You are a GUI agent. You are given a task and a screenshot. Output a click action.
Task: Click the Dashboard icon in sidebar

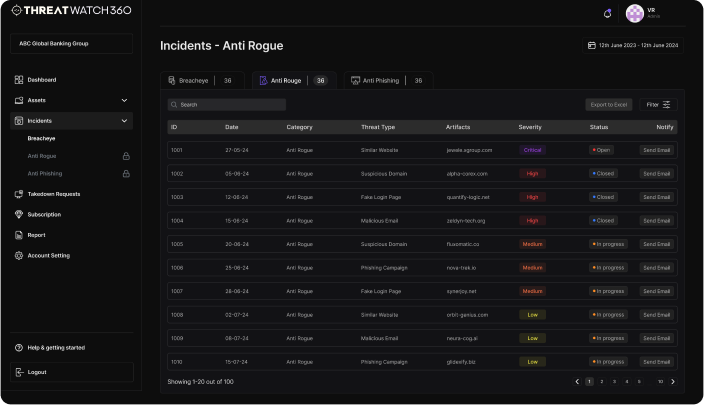(19, 79)
